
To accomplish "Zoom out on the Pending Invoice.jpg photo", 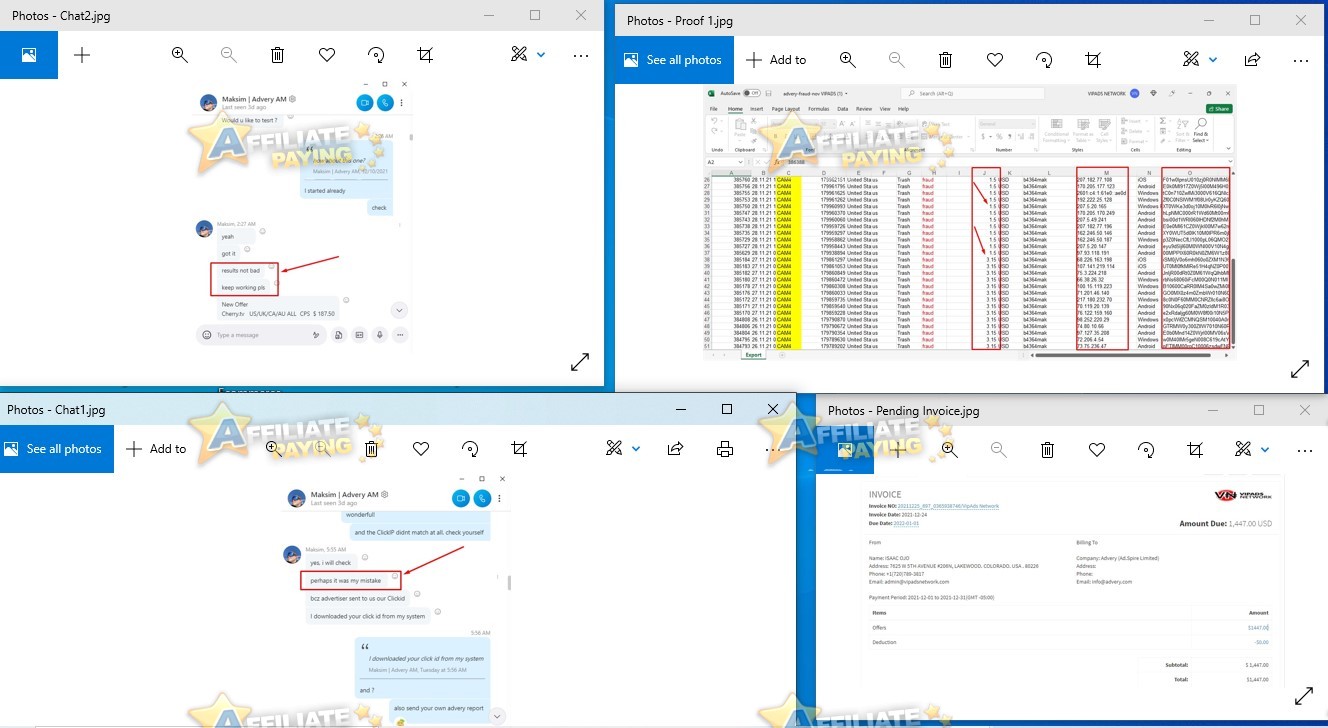I will point(999,450).
